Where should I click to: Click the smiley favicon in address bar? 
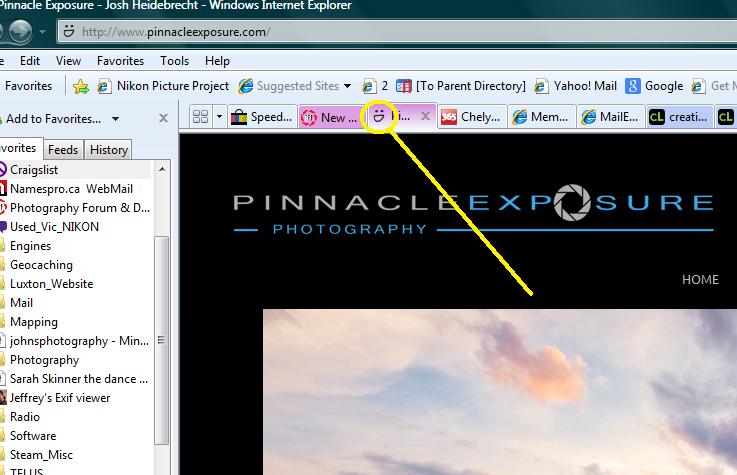(69, 31)
